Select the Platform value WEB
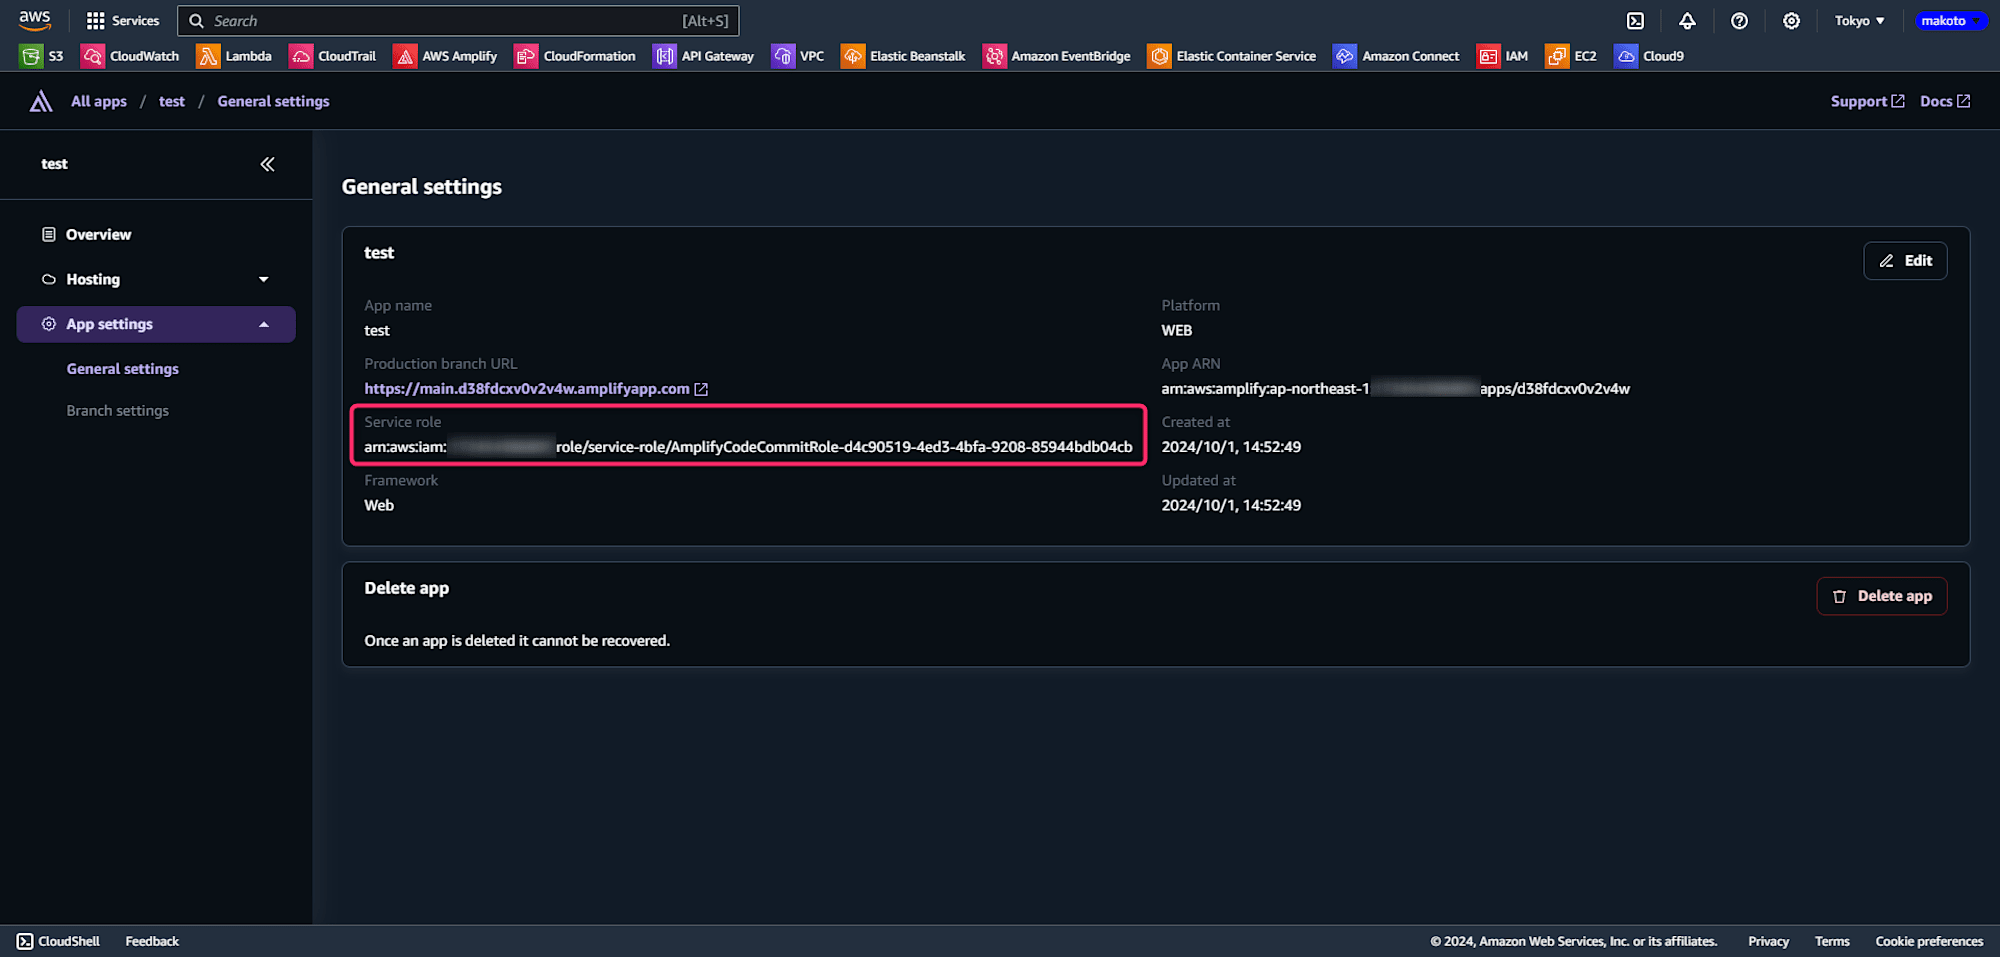 pos(1177,331)
